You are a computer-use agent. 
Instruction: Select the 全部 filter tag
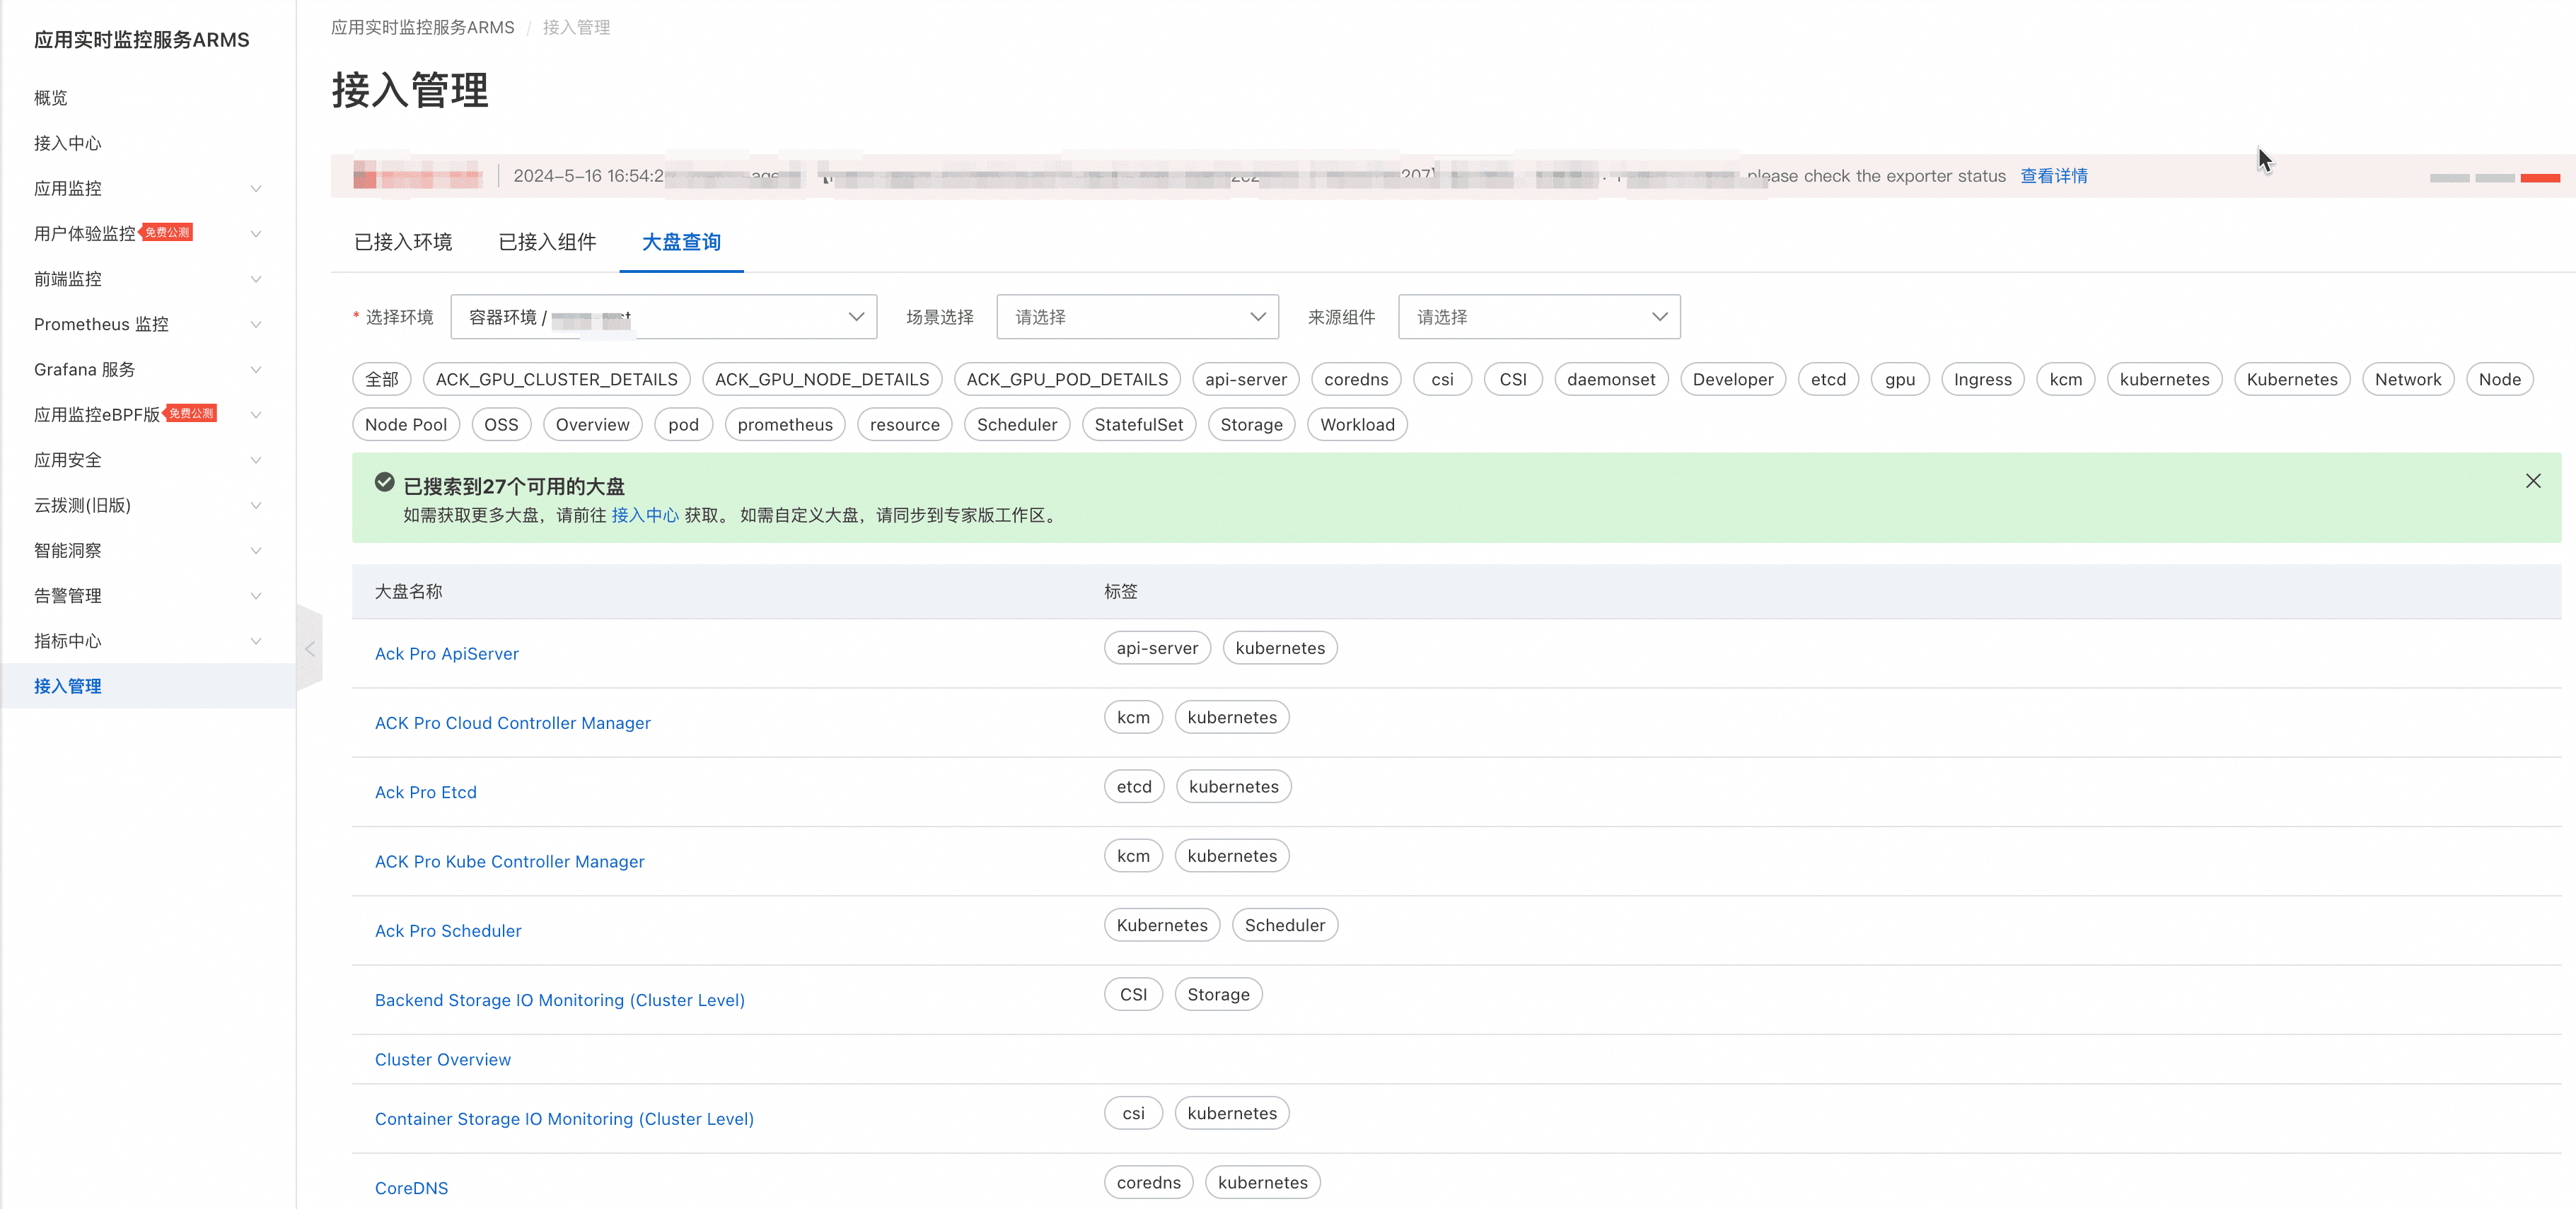click(381, 379)
